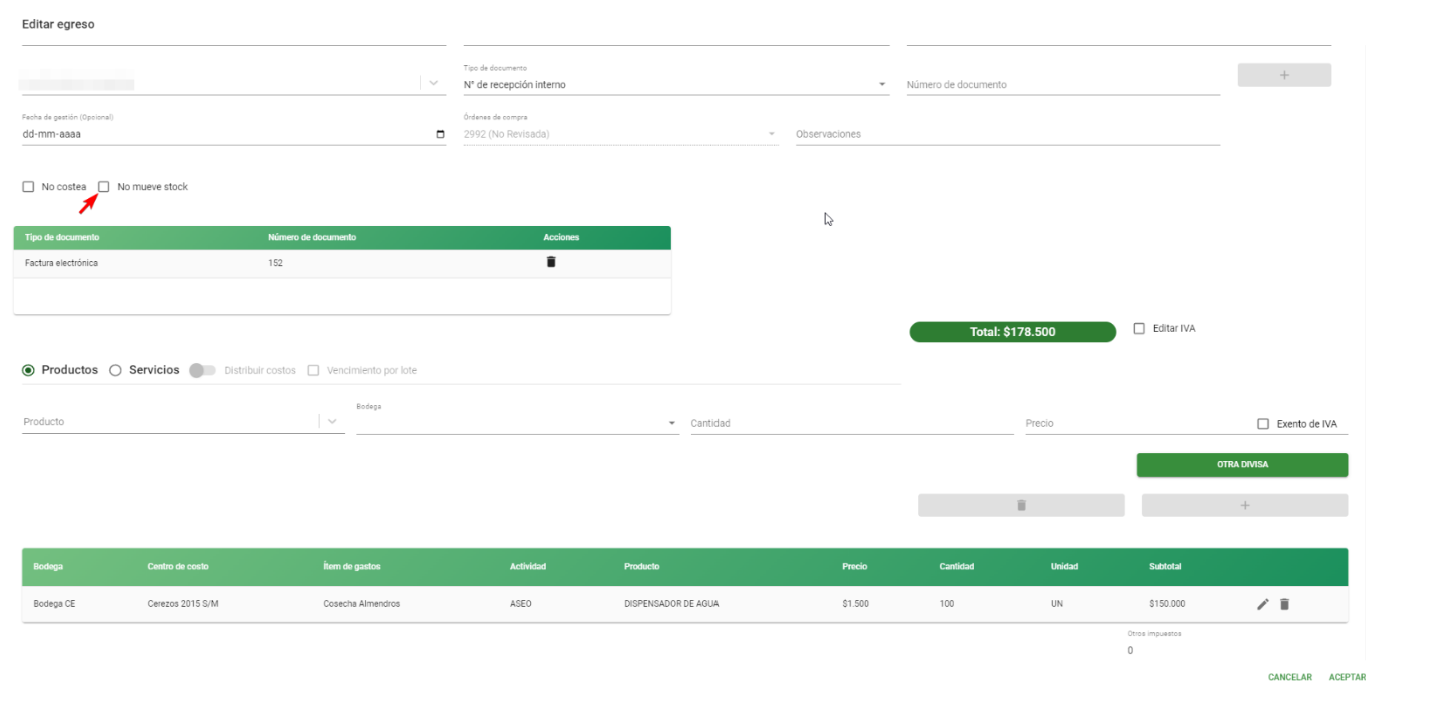
Task: Open the Bodega dropdown
Action: (x=516, y=422)
